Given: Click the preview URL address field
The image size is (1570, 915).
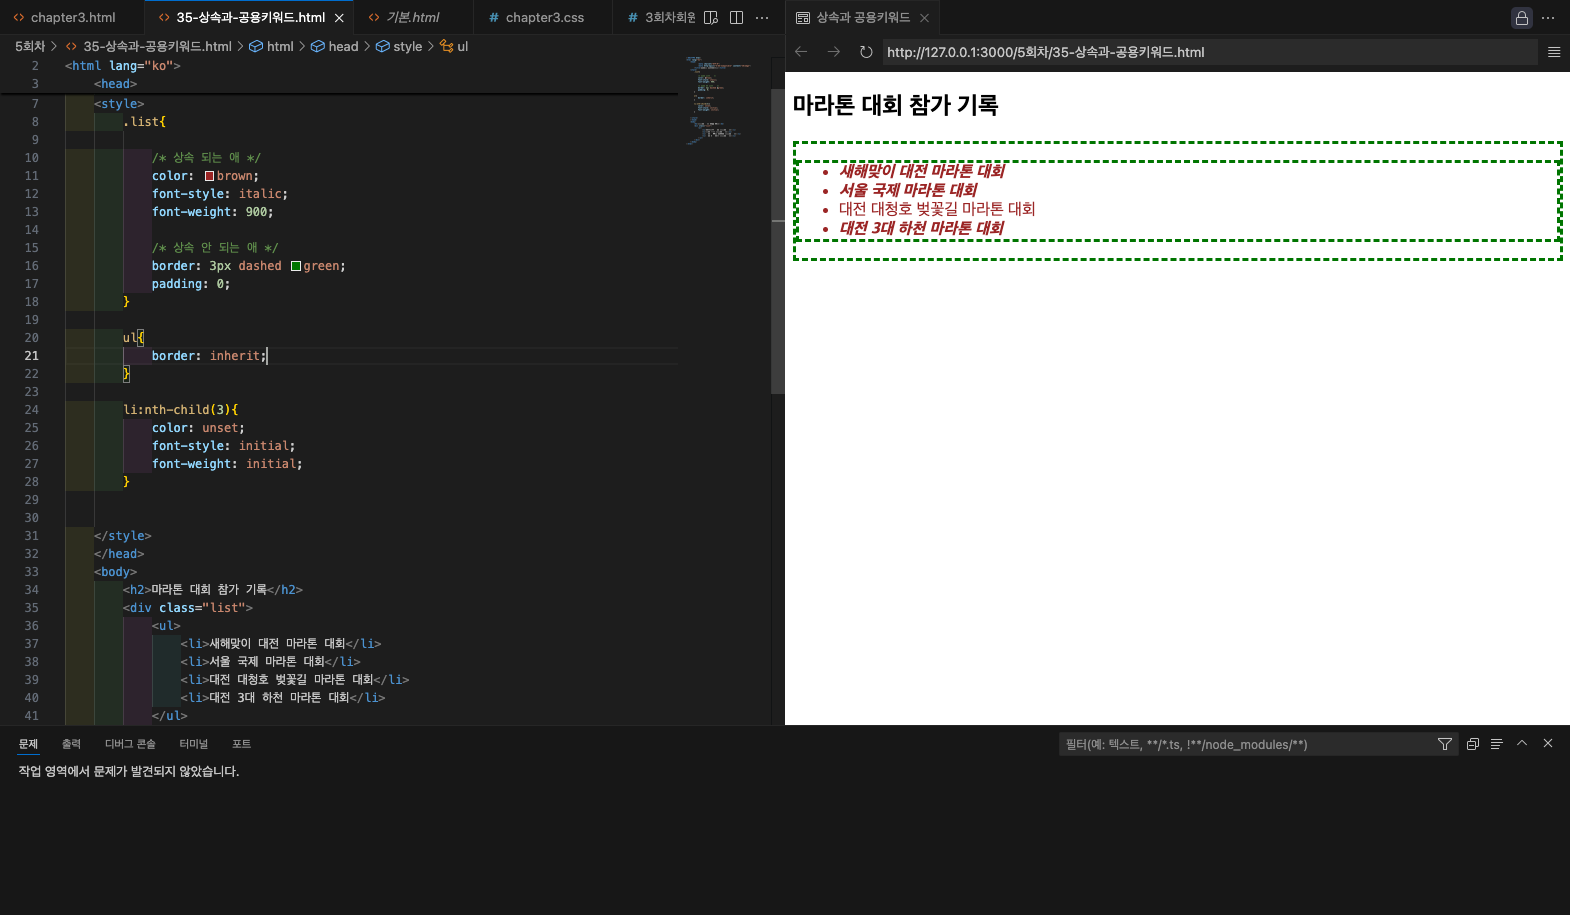Looking at the screenshot, I should pyautogui.click(x=1210, y=52).
